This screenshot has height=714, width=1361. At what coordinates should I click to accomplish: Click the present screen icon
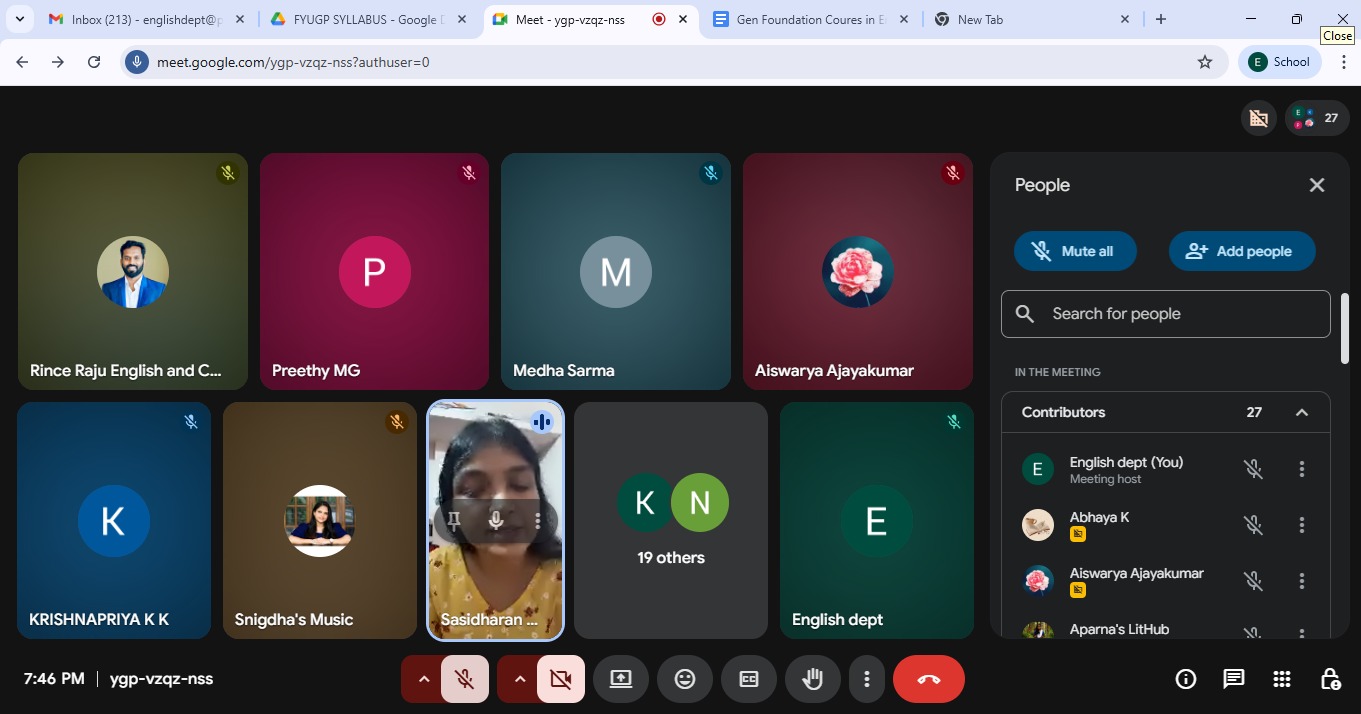621,679
